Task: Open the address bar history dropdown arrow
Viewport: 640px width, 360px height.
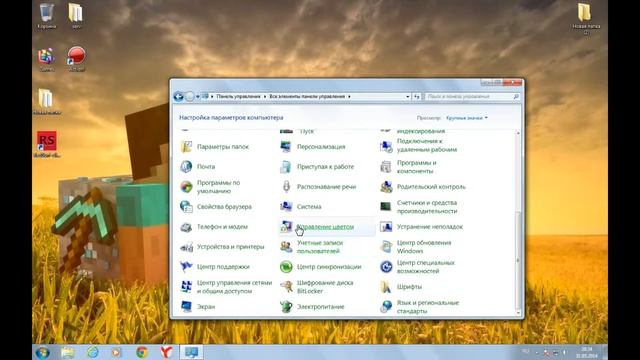Action: 407,97
